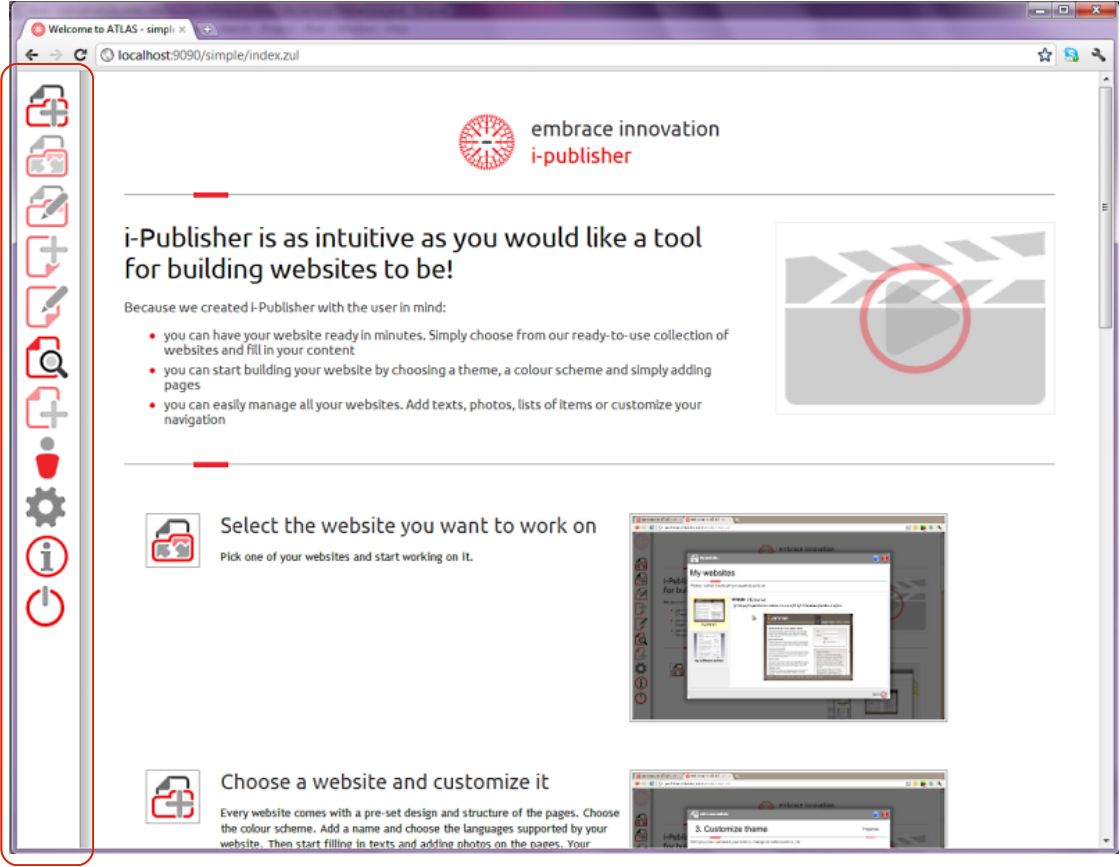This screenshot has height=867, width=1120.
Task: Open the select website icon in sidebar
Action: click(47, 156)
